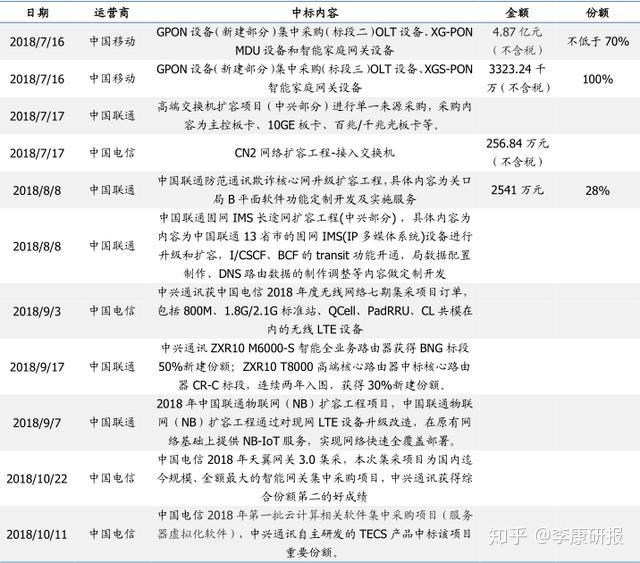
Task: Click the 物联网 (NB) 扩容工程 description
Action: 315,422
